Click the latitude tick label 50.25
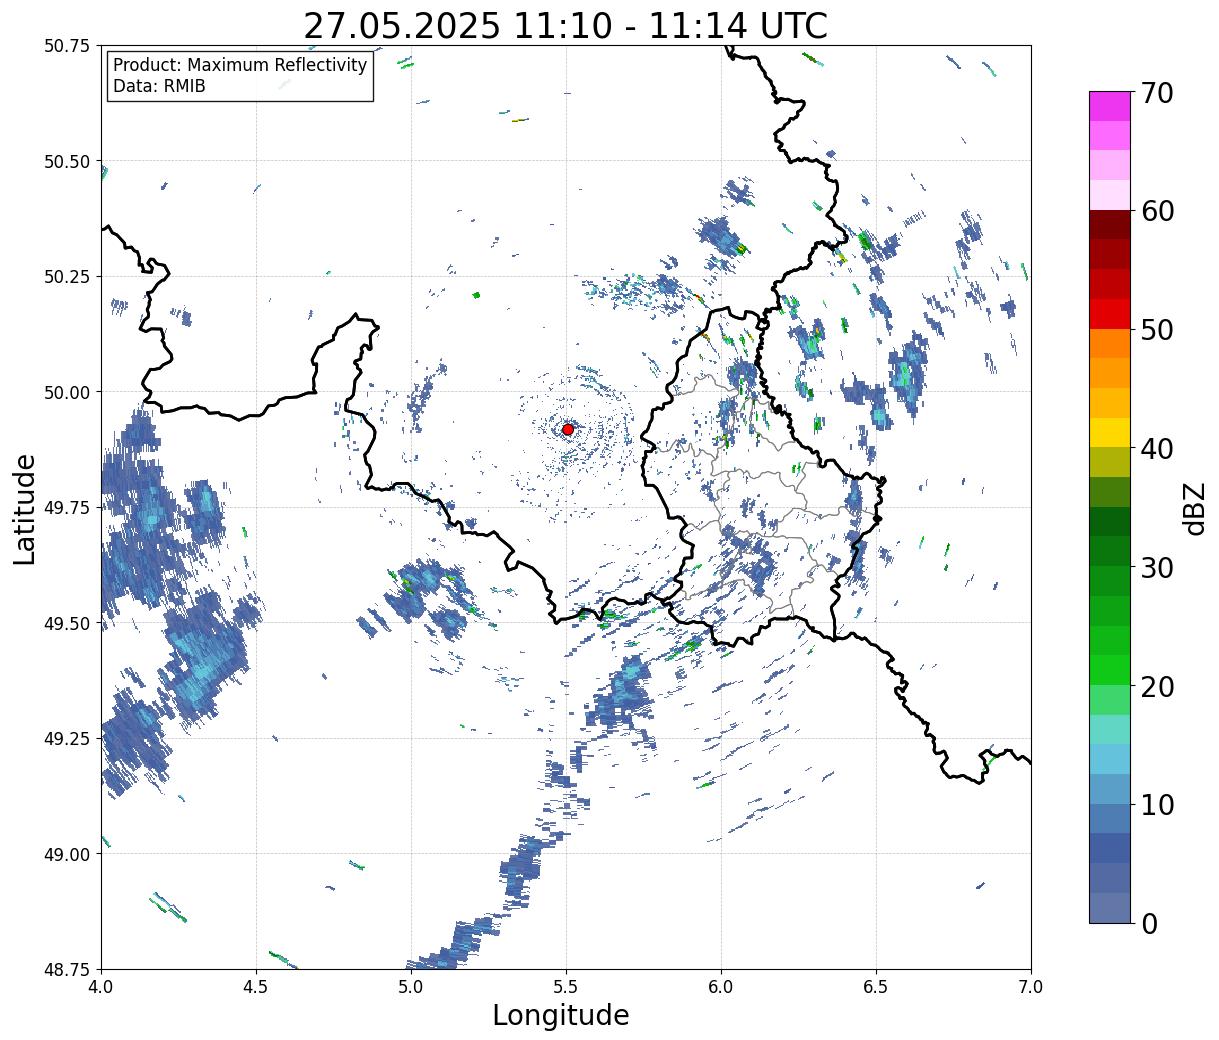Image resolution: width=1219 pixels, height=1040 pixels. pos(67,277)
